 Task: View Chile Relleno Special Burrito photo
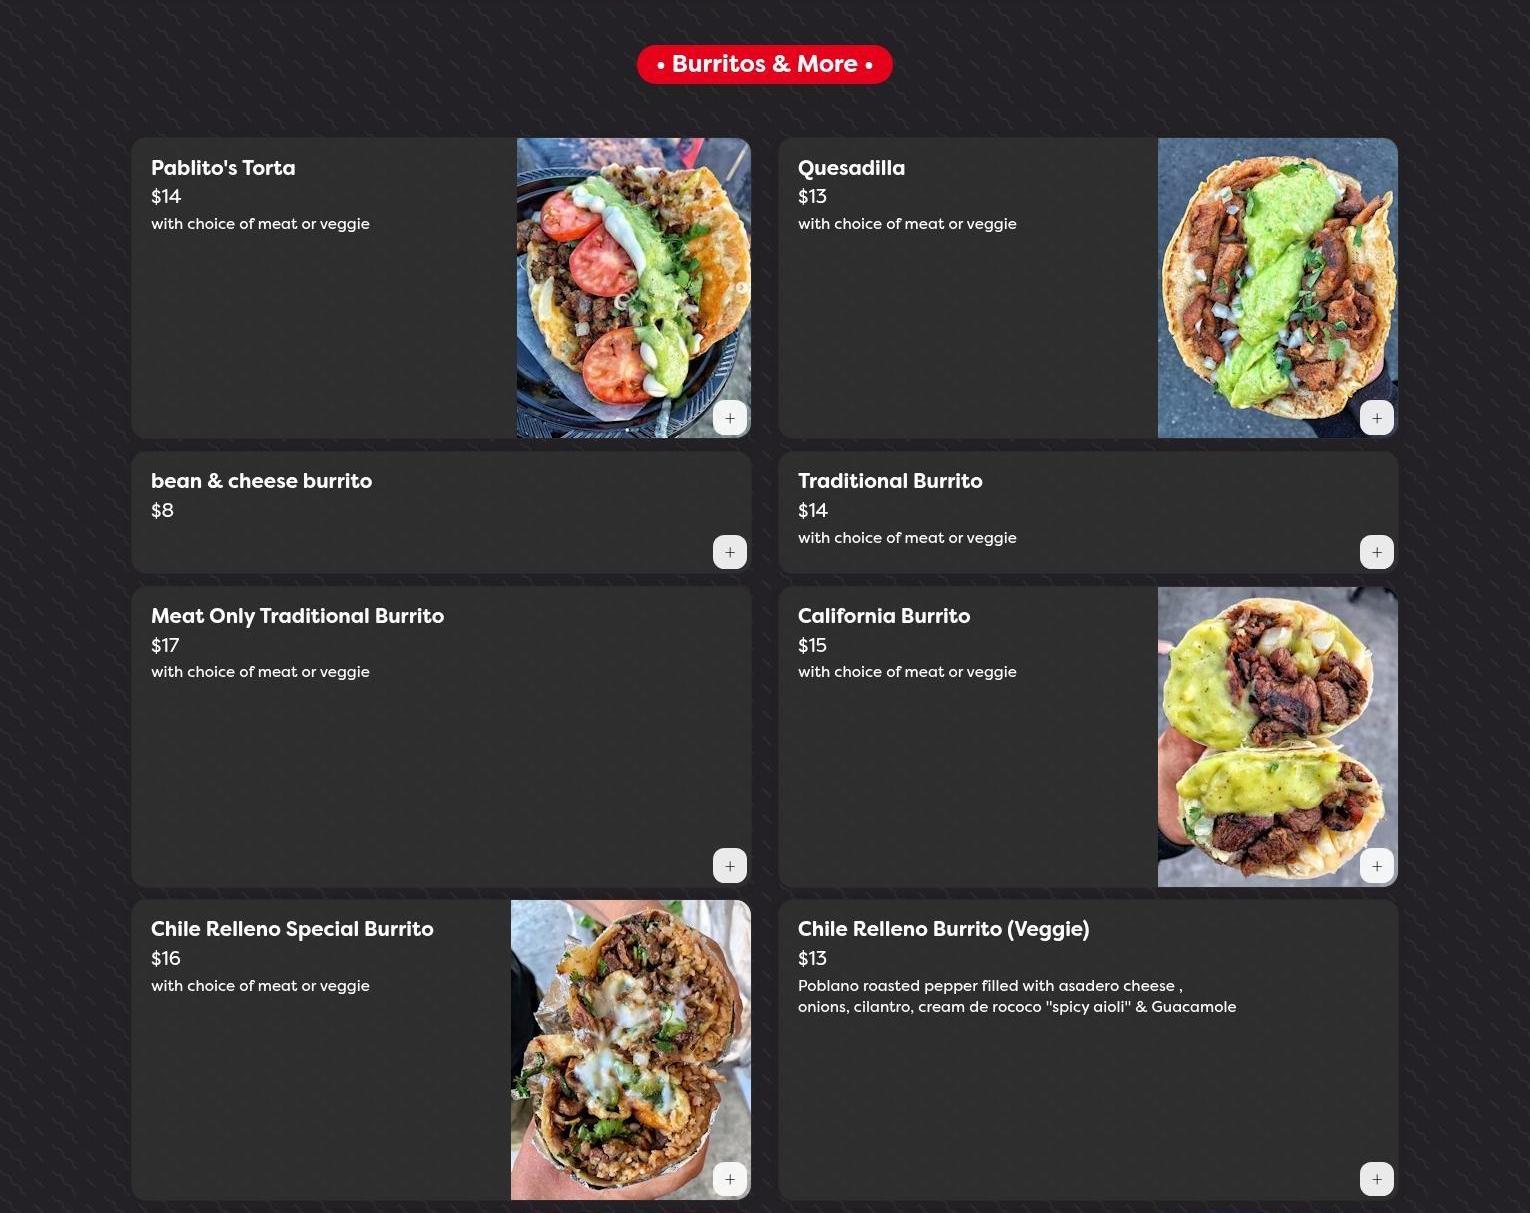pyautogui.click(x=631, y=1050)
